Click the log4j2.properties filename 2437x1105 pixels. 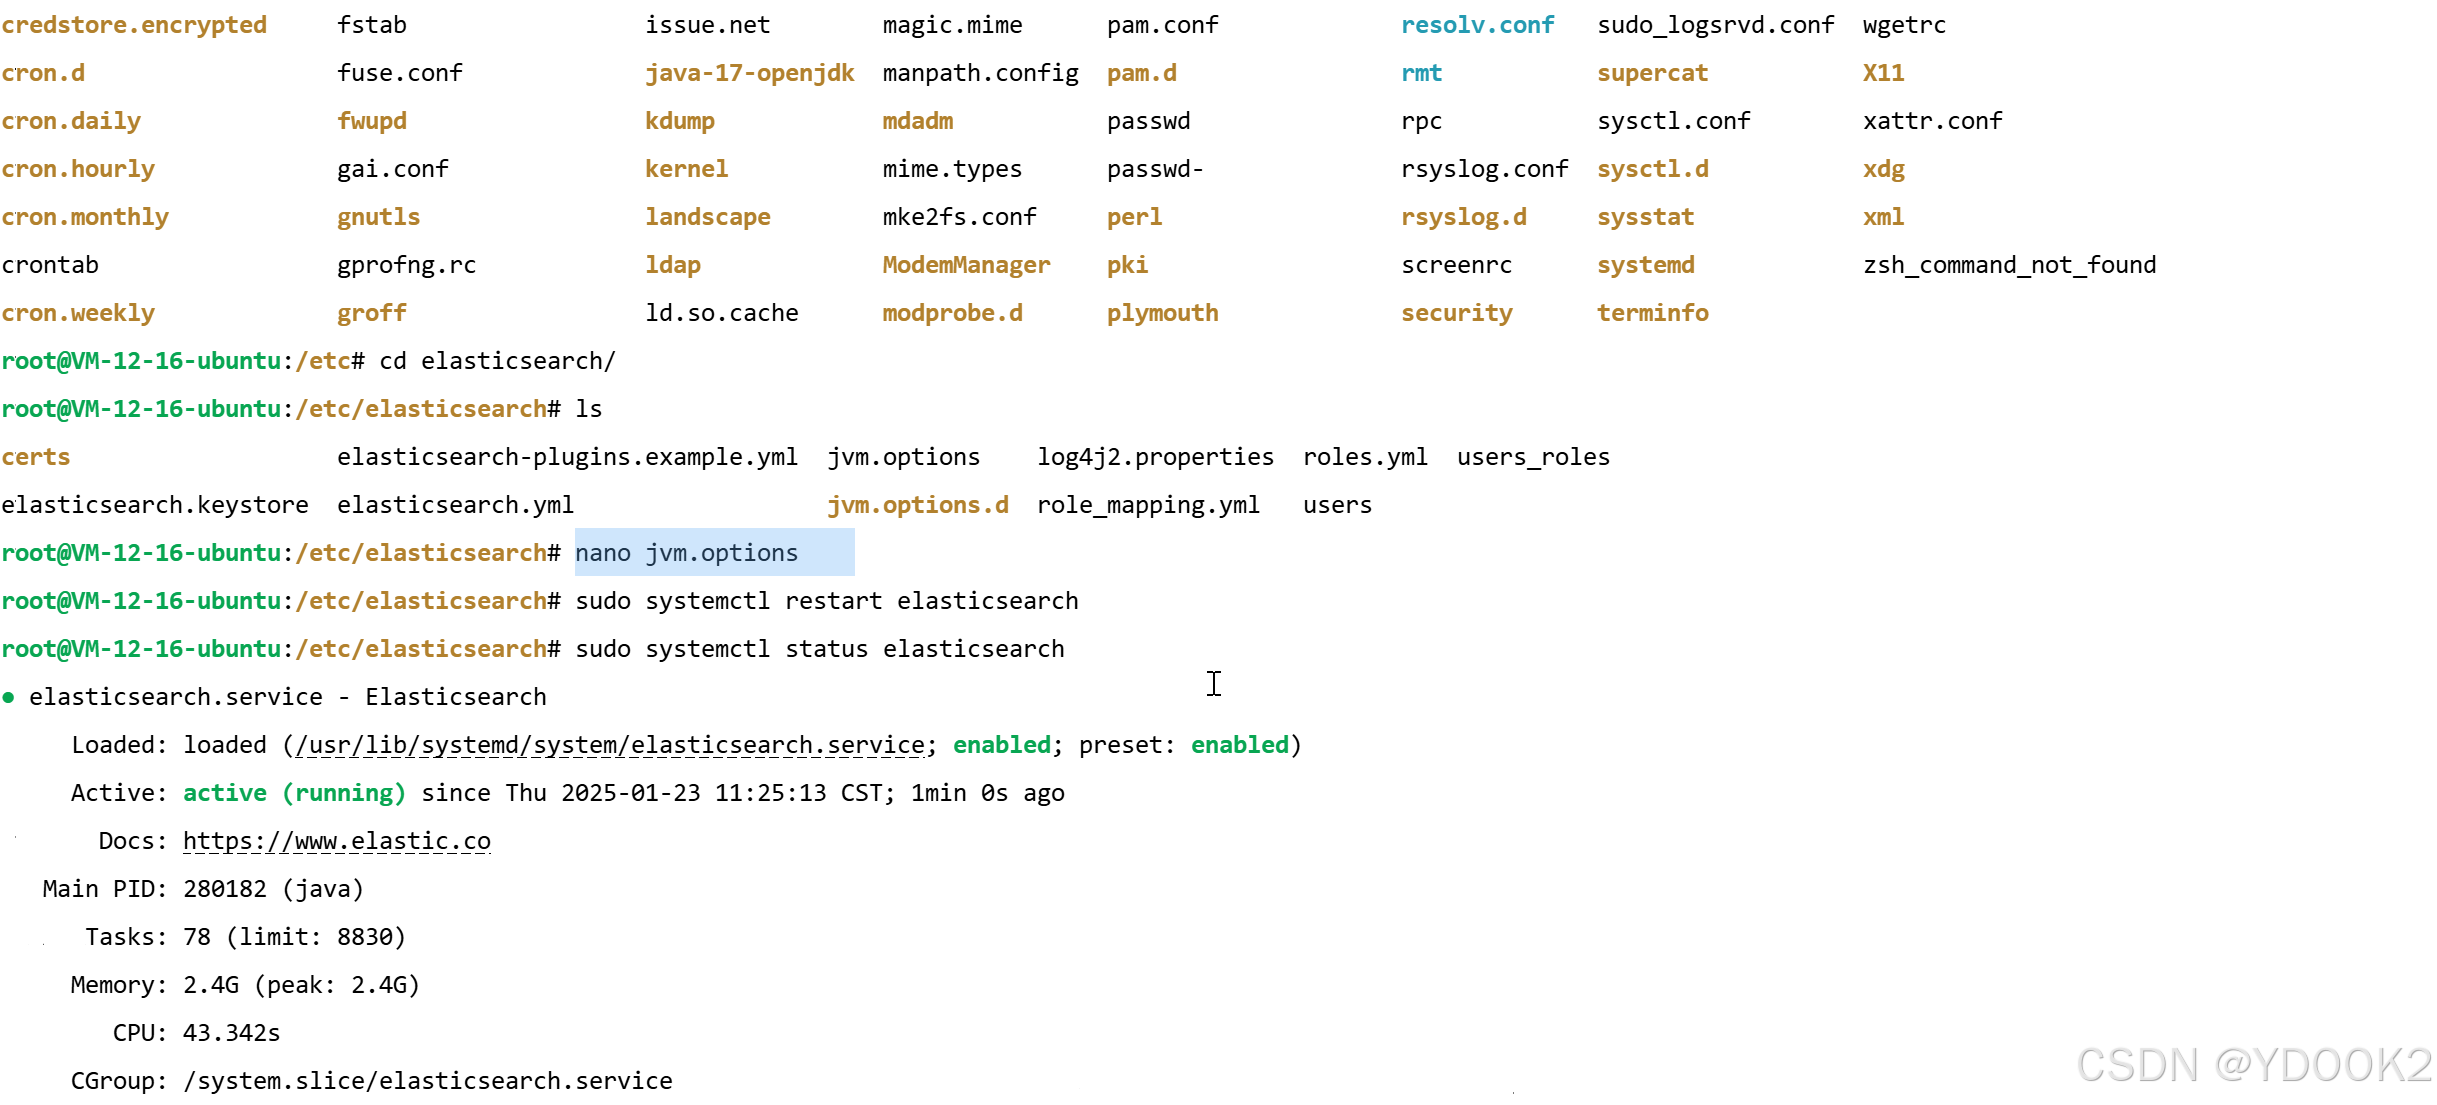tap(1155, 457)
